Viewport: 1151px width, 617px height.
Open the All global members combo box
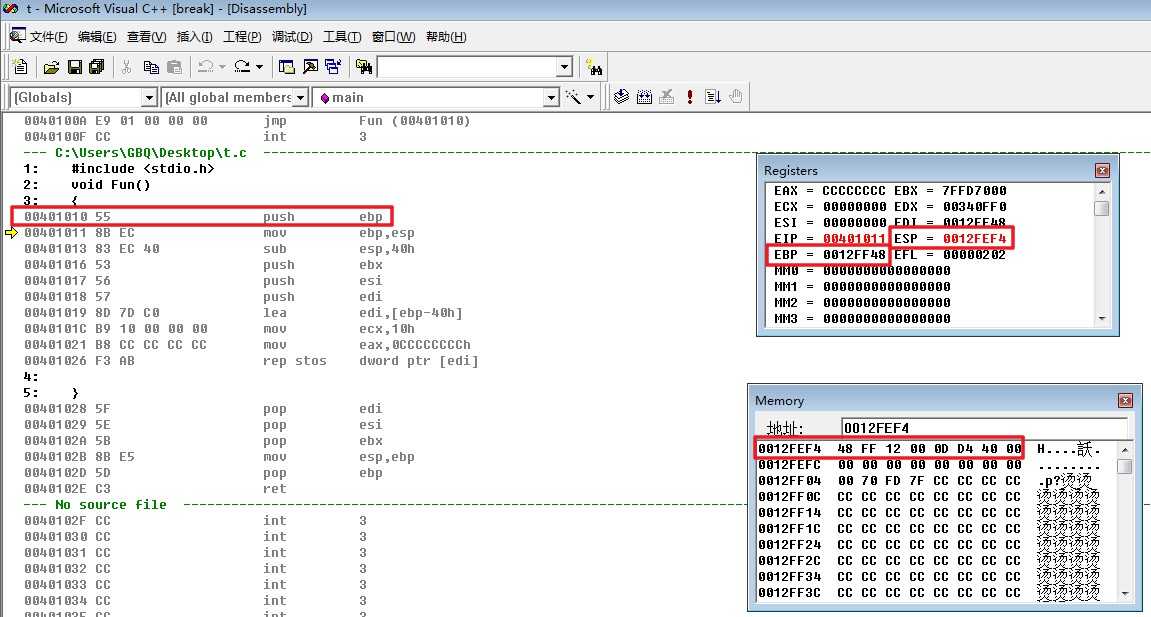235,98
